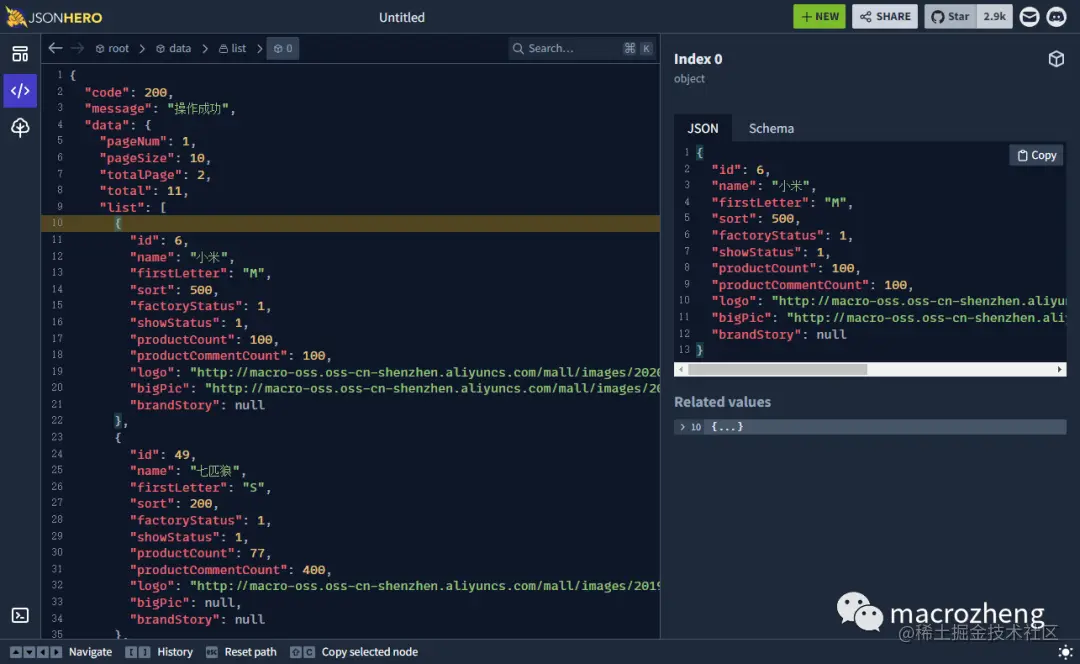1080x664 pixels.
Task: Go forward with the right arrow
Action: tap(77, 48)
